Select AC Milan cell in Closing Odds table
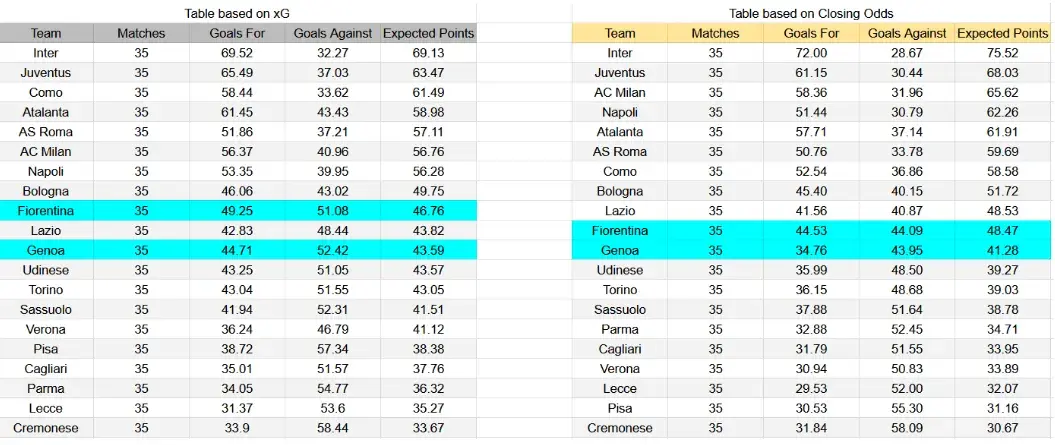This screenshot has height=445, width=1055. click(x=620, y=92)
